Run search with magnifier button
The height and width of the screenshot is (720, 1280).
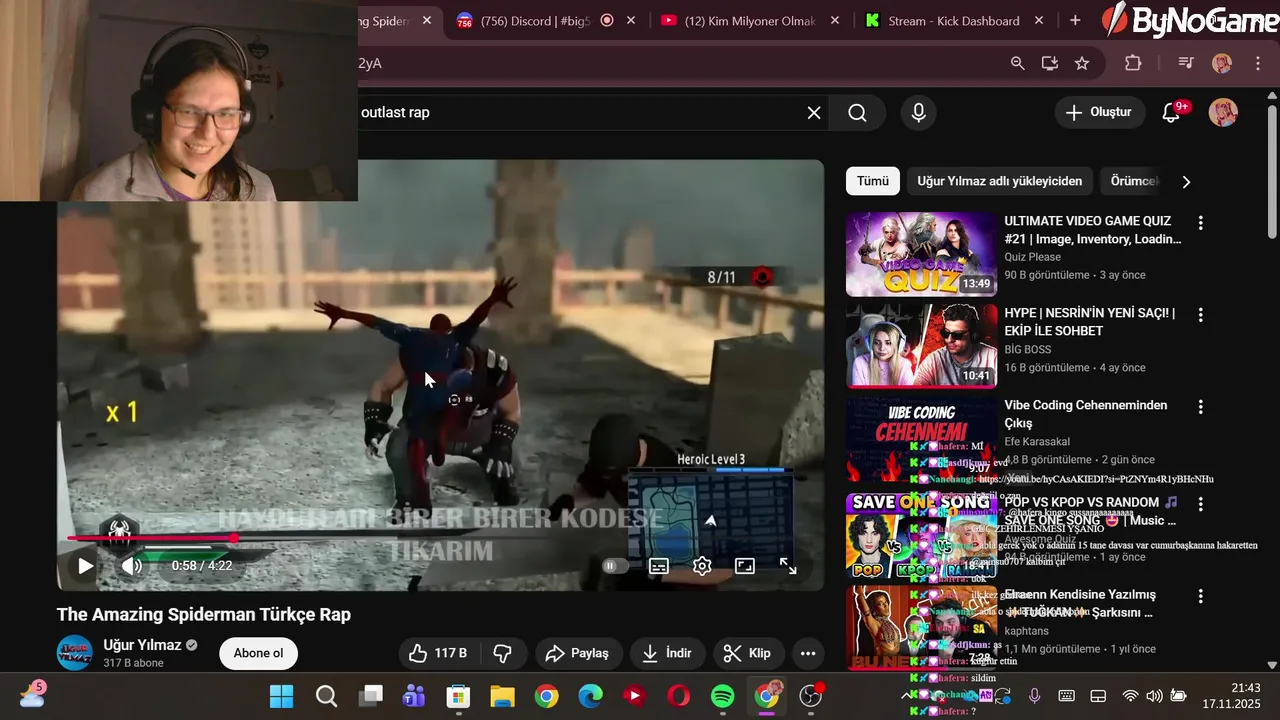(857, 113)
